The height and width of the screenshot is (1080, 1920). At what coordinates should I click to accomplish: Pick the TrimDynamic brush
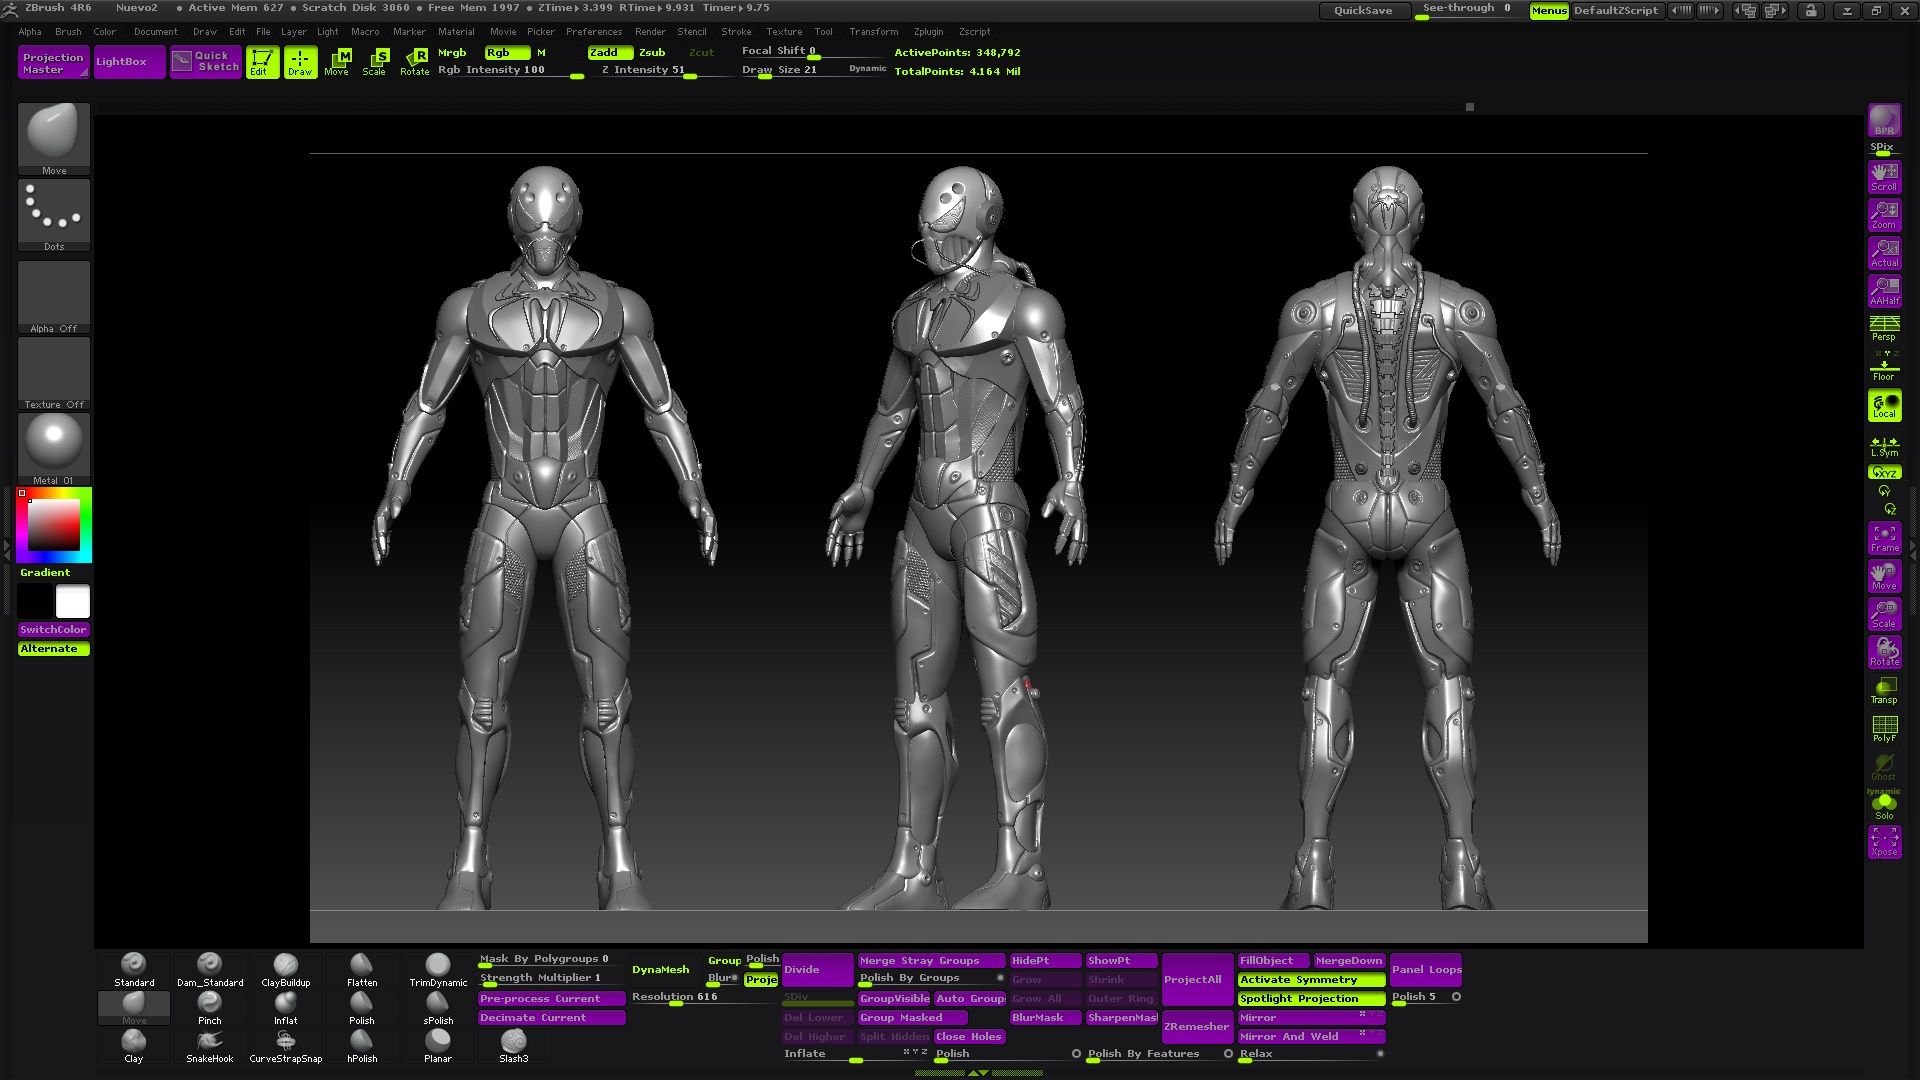438,969
